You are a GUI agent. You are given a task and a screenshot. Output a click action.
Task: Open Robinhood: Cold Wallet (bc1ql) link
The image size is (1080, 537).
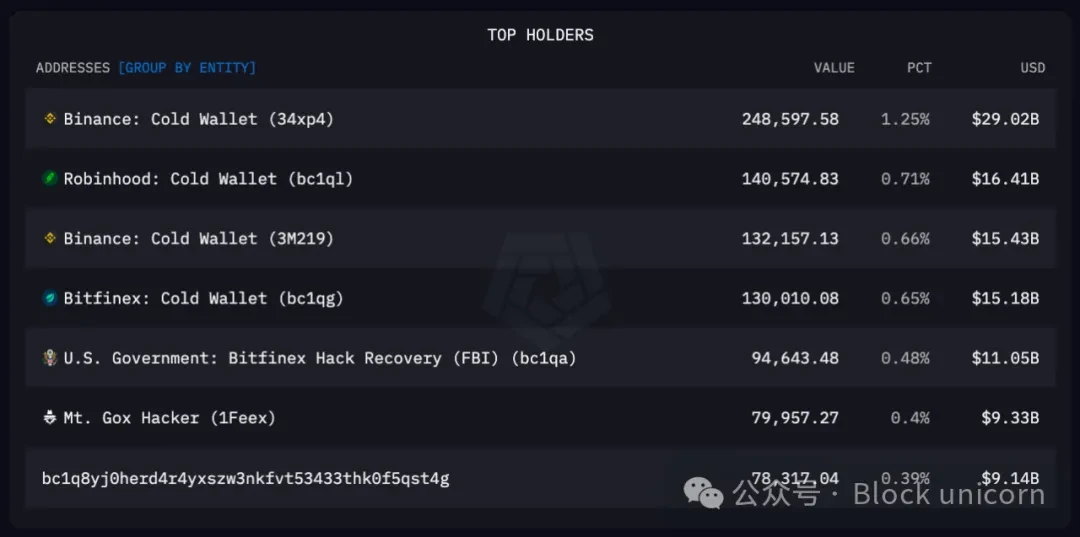pyautogui.click(x=208, y=179)
